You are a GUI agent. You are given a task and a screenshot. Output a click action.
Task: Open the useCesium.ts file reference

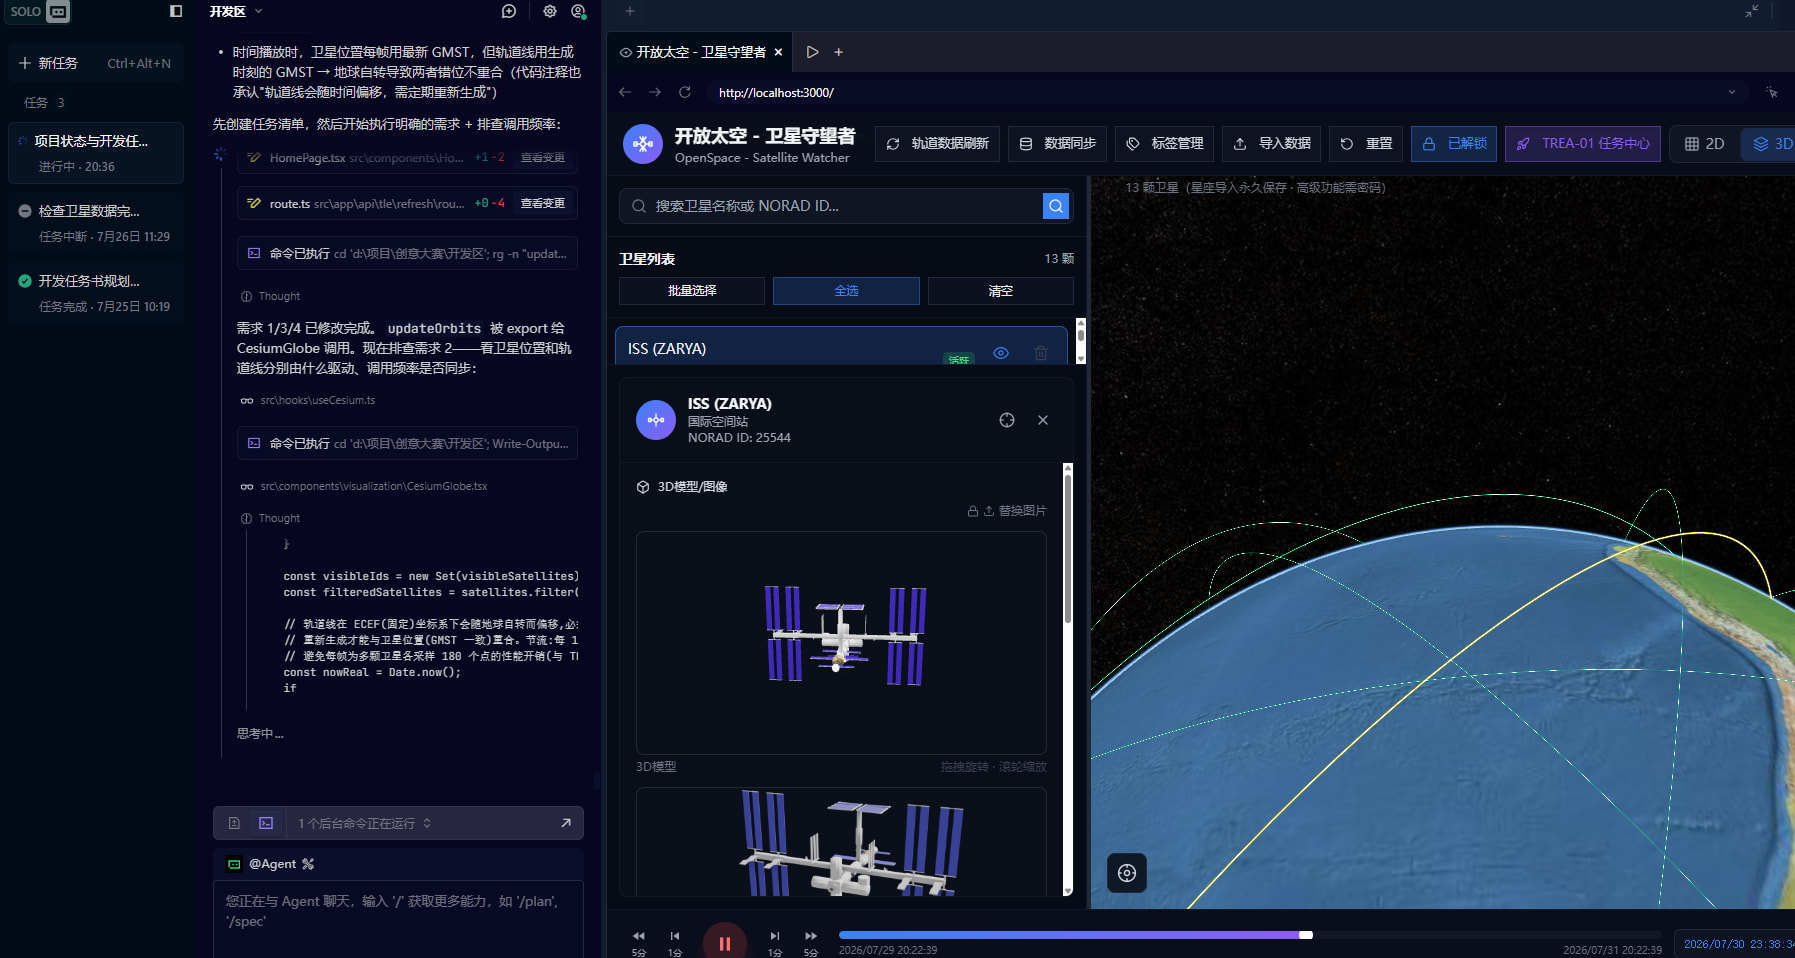(308, 400)
